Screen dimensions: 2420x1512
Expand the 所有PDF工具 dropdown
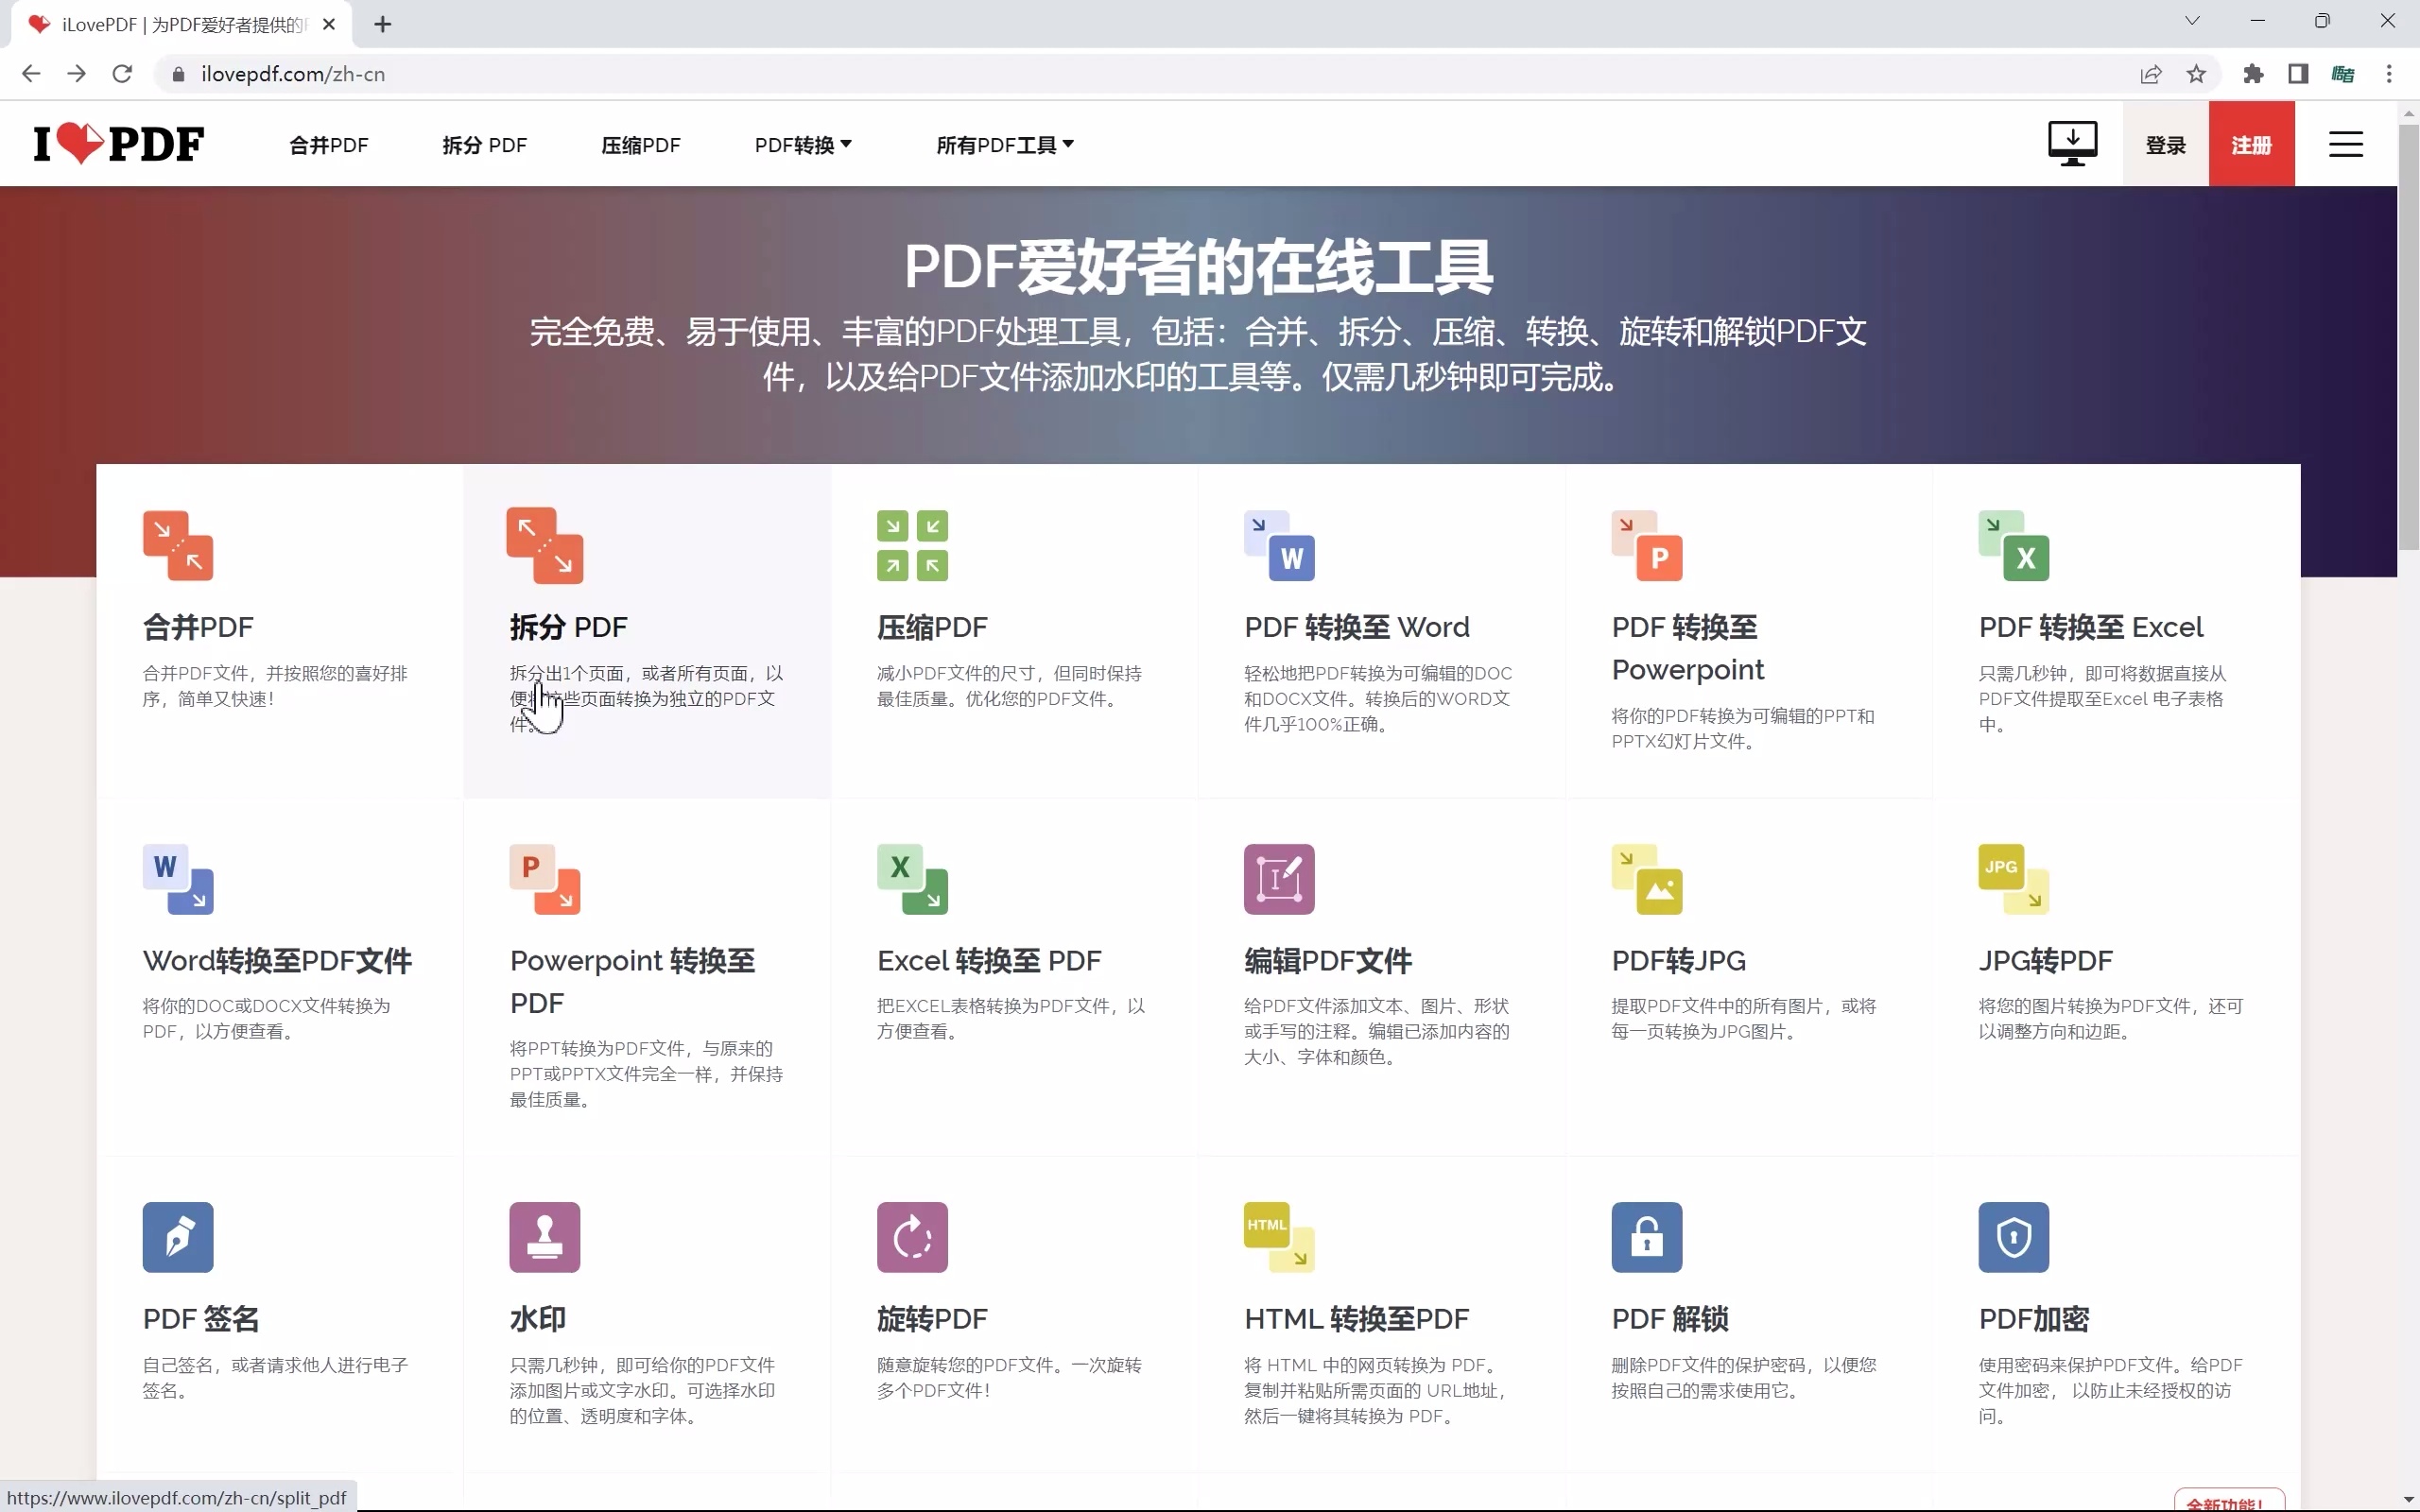pyautogui.click(x=1004, y=144)
